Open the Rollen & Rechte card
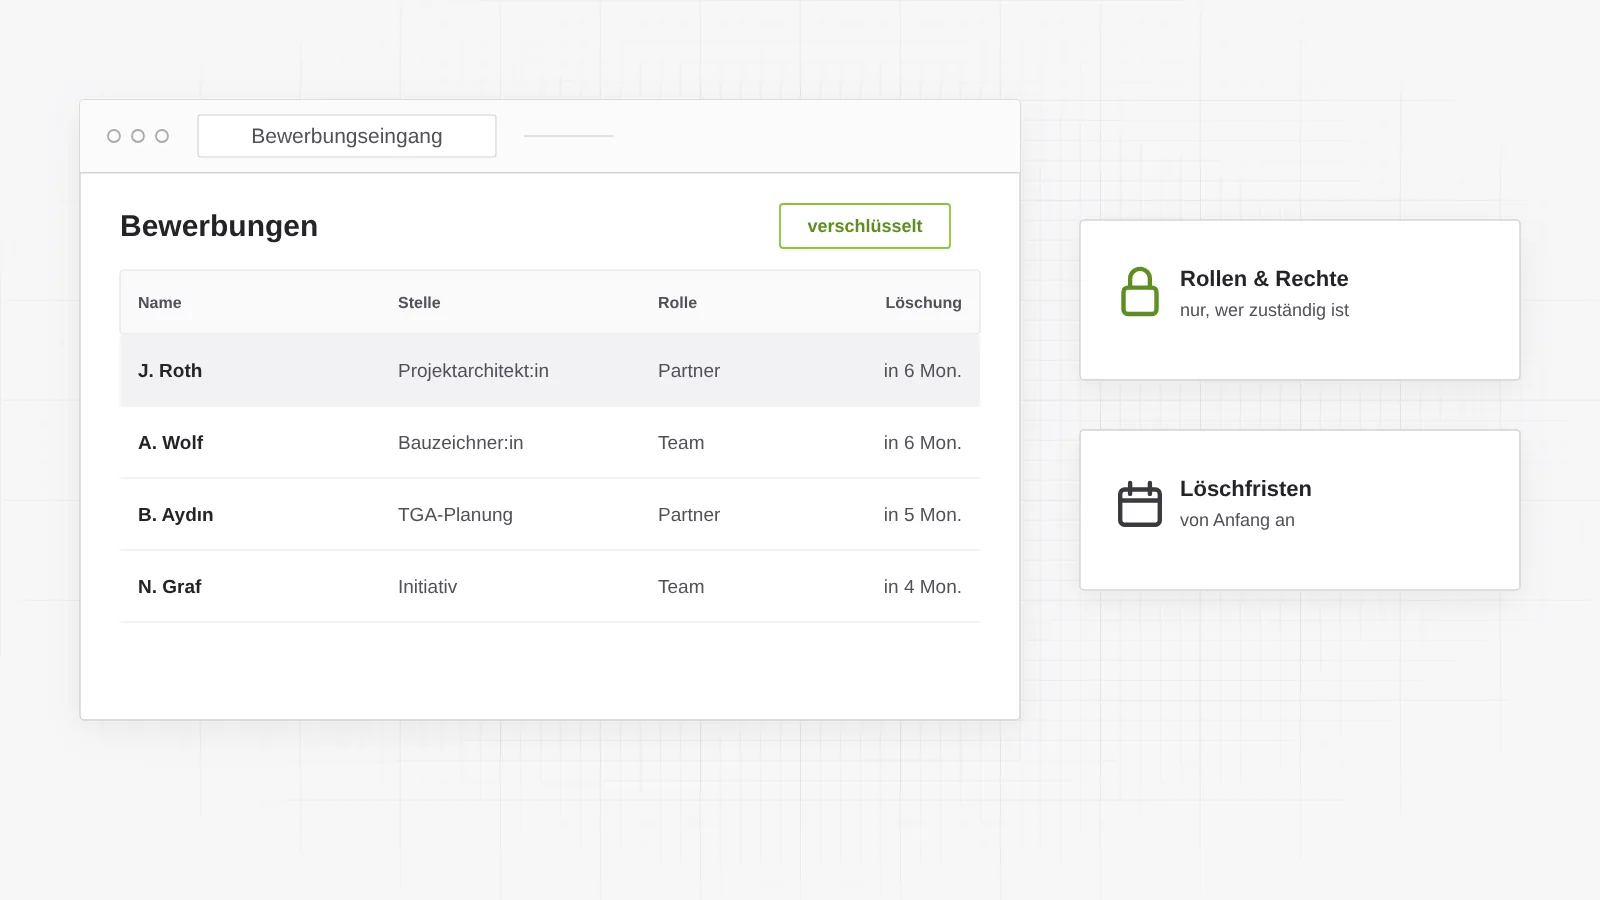The image size is (1600, 900). 1300,300
